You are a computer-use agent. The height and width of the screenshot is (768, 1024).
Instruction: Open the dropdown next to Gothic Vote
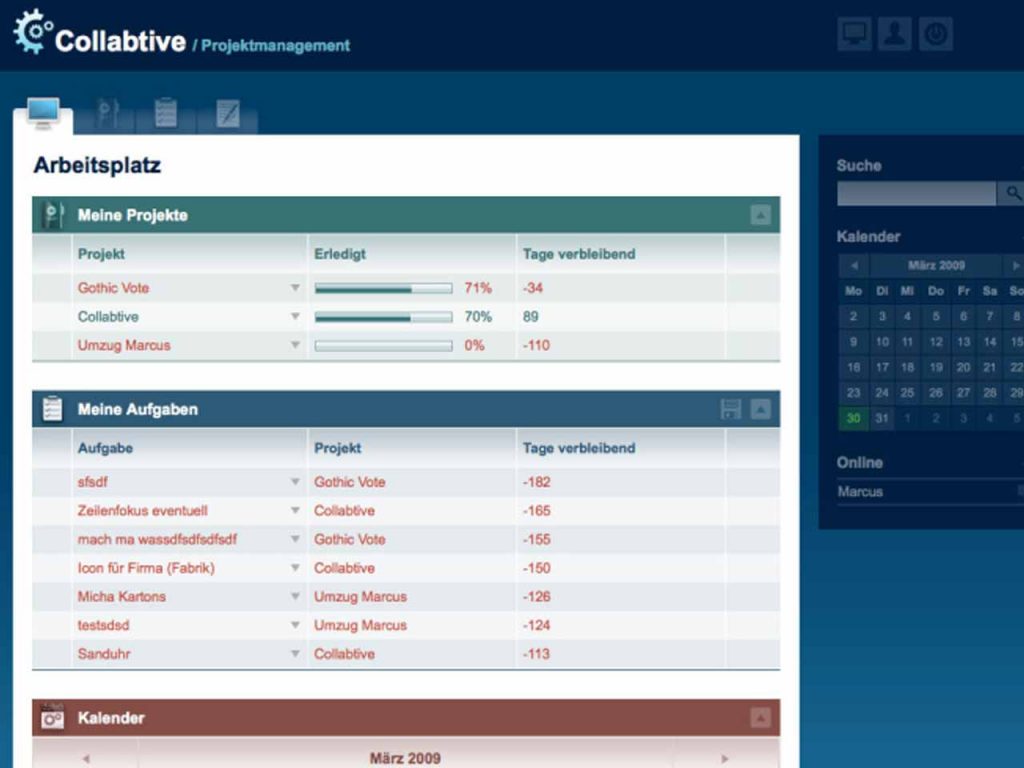point(295,288)
